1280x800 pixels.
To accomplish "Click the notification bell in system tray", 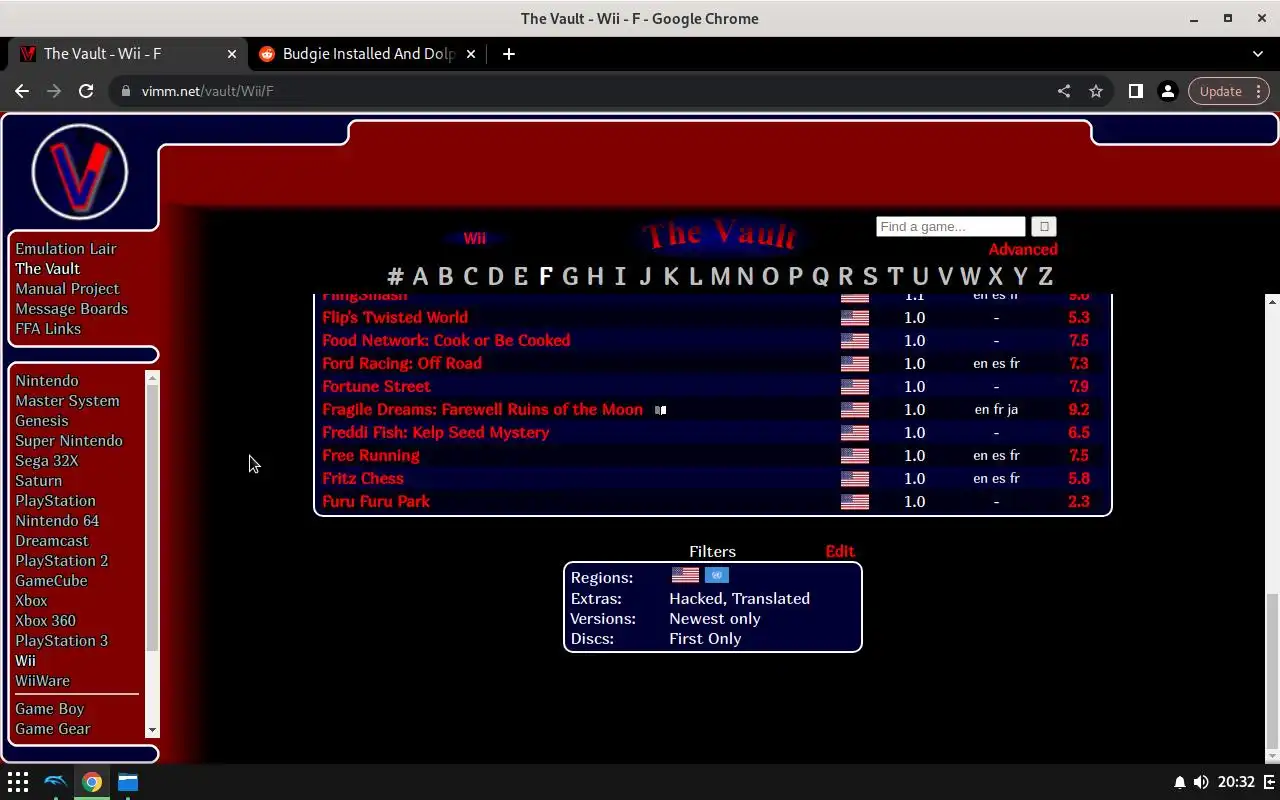I will point(1180,782).
